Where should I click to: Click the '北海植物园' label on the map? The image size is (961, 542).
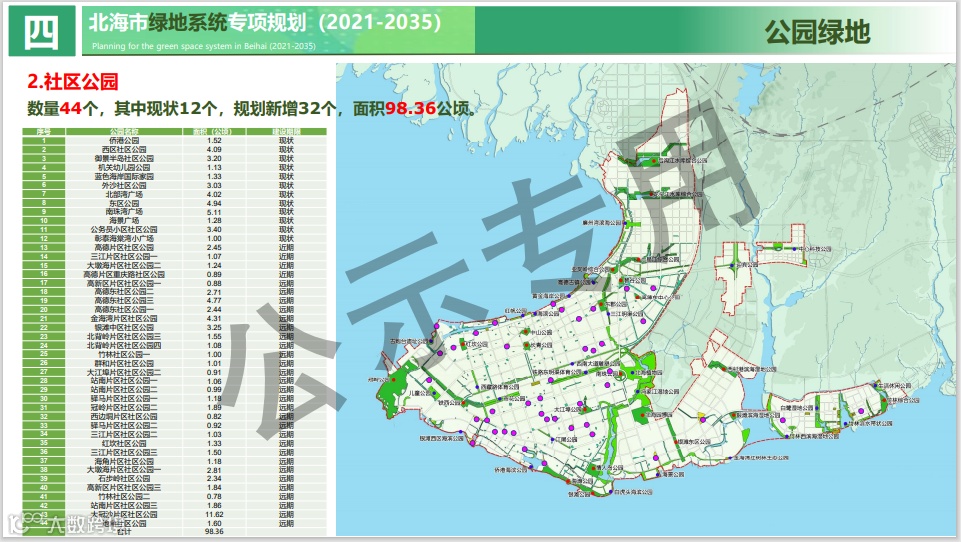click(648, 373)
